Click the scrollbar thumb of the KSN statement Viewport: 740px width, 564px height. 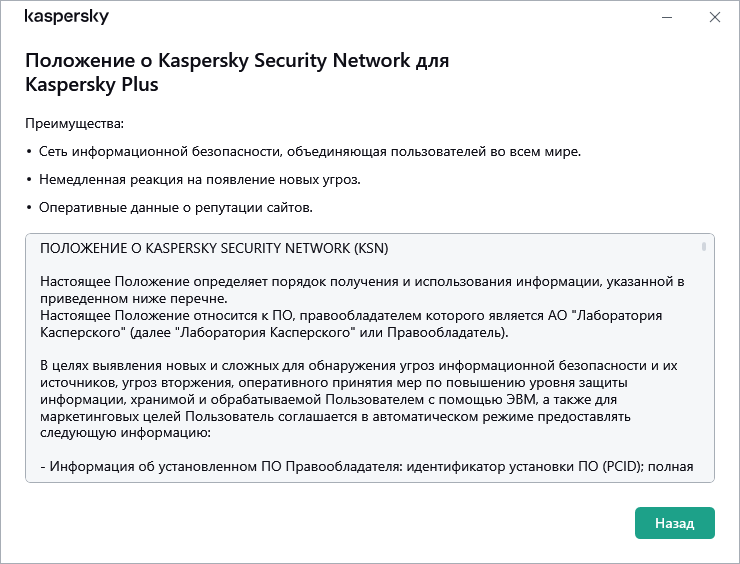click(x=704, y=245)
